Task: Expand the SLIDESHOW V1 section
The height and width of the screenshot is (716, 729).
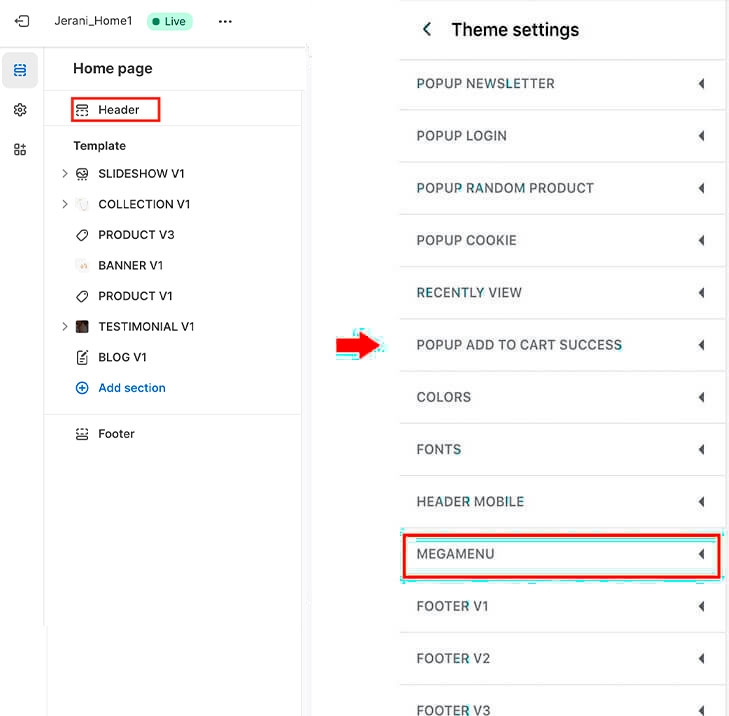Action: pyautogui.click(x=65, y=173)
